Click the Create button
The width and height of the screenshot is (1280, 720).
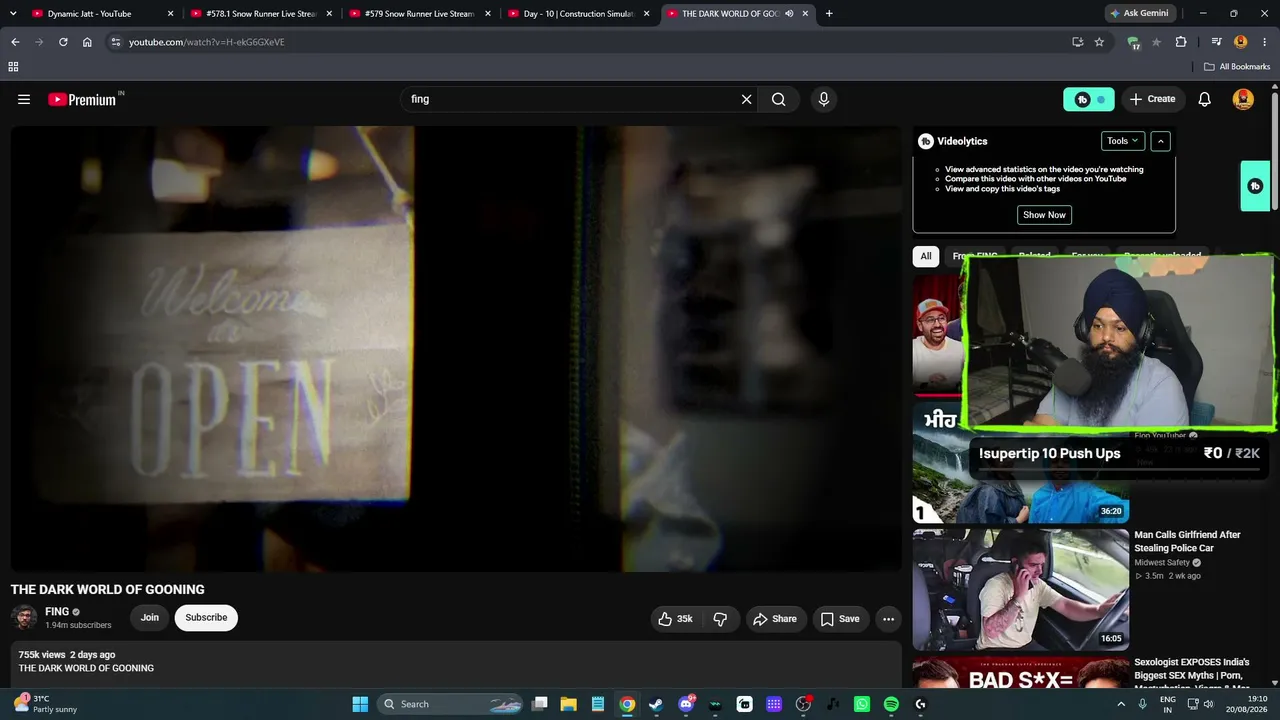pyautogui.click(x=1152, y=99)
